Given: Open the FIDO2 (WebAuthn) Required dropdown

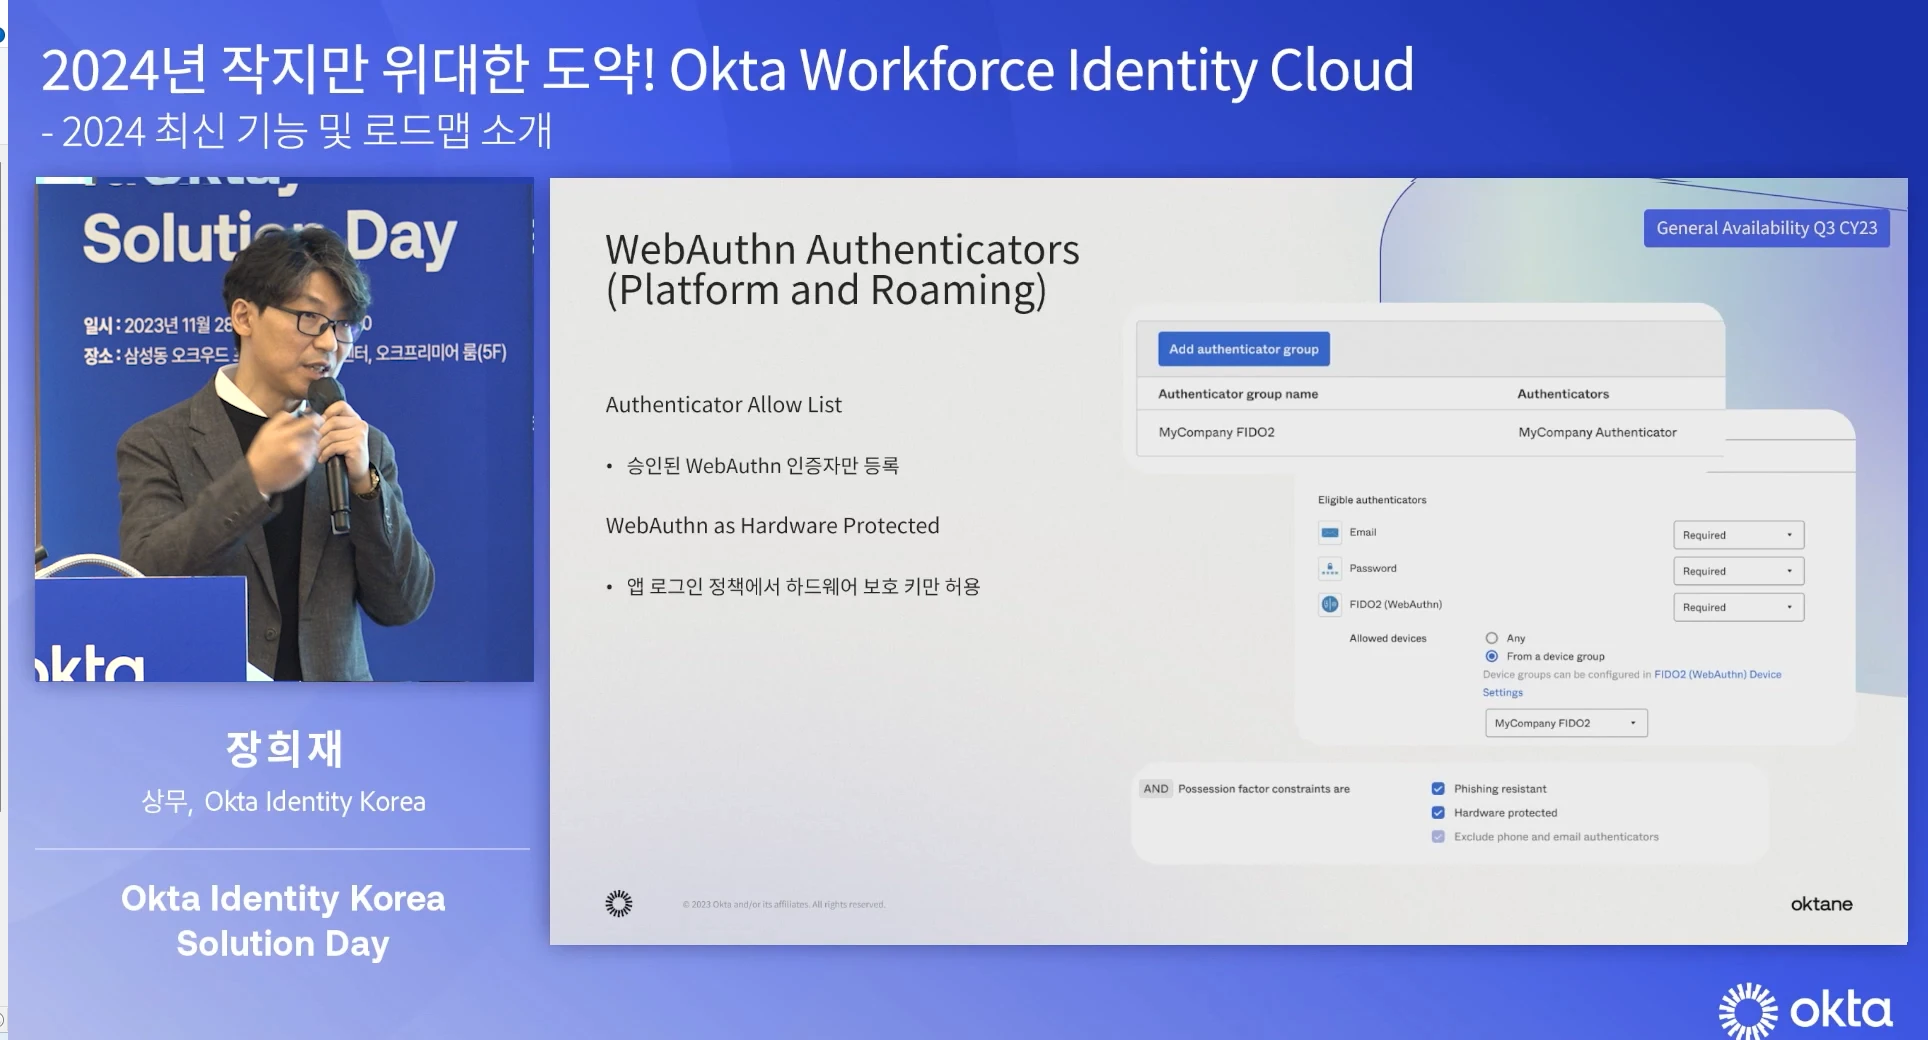Looking at the screenshot, I should [x=1738, y=607].
